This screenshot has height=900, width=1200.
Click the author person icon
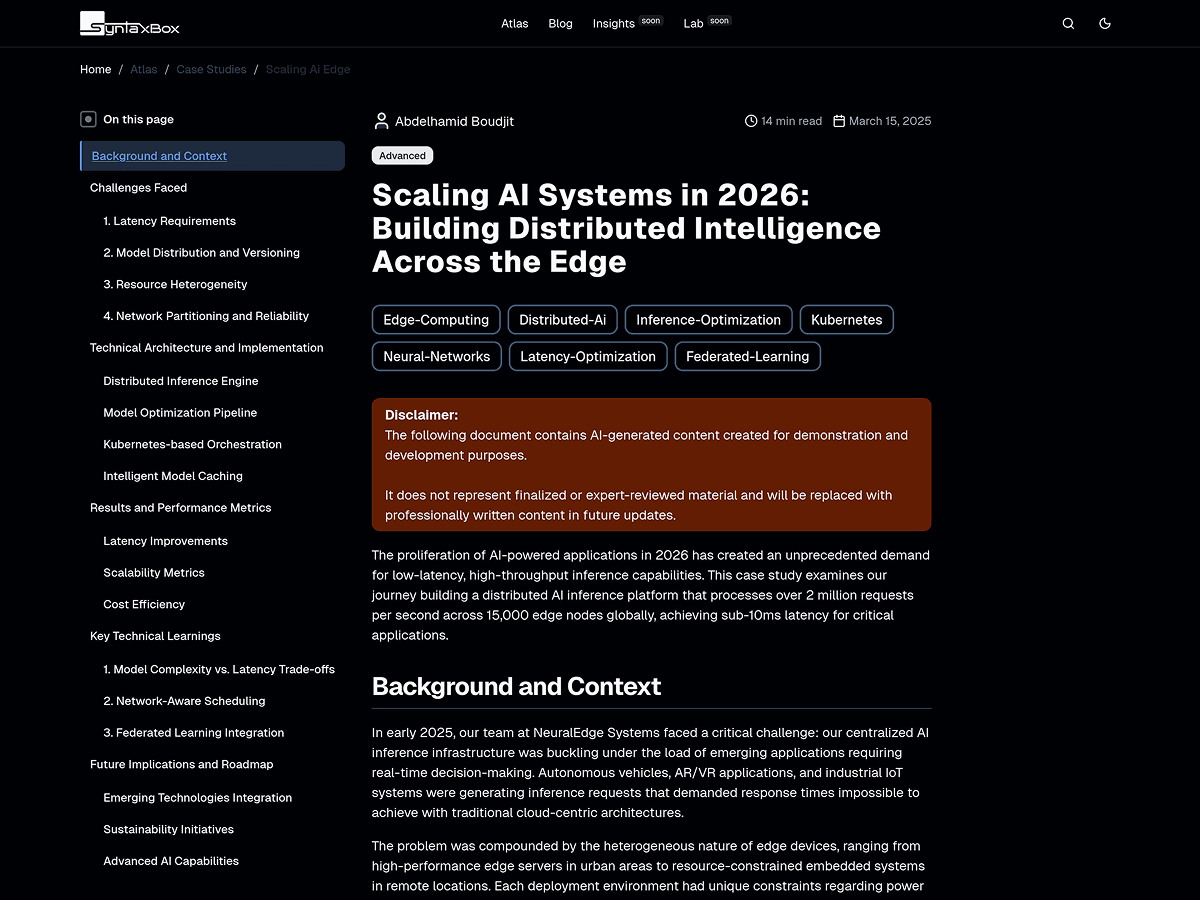[381, 121]
